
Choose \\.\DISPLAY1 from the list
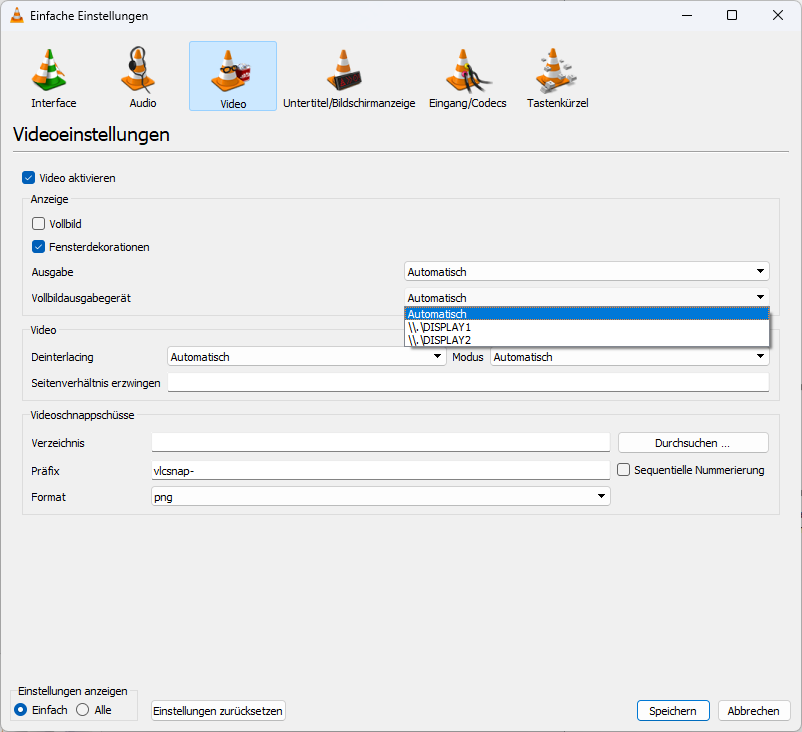(586, 327)
